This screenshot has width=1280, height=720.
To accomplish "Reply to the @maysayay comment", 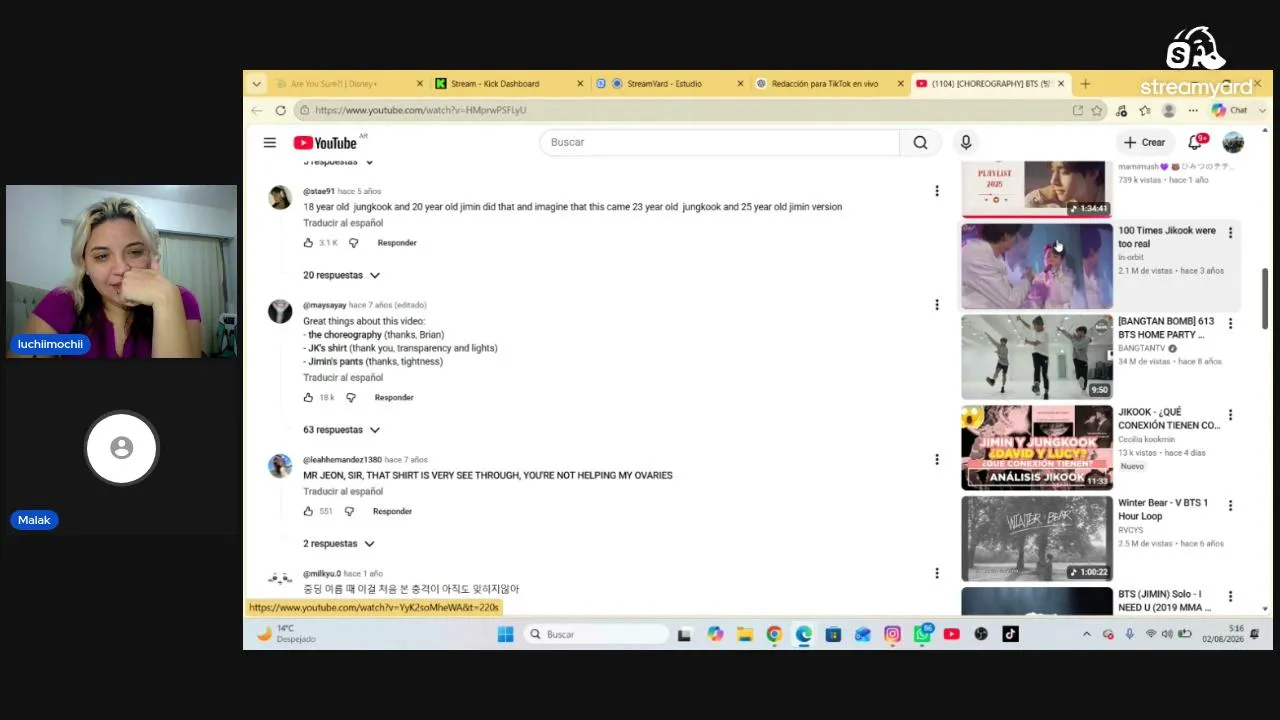I will pyautogui.click(x=394, y=398).
